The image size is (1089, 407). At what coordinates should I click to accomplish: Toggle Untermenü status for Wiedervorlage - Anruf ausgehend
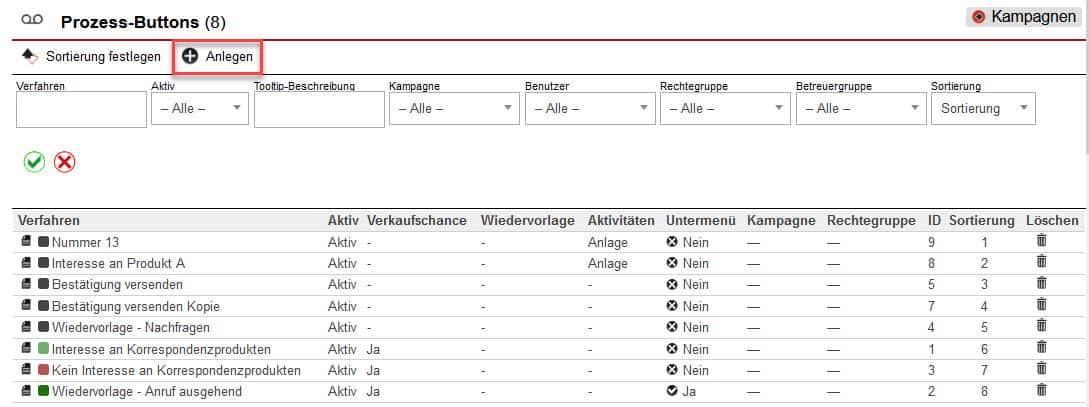(x=672, y=392)
